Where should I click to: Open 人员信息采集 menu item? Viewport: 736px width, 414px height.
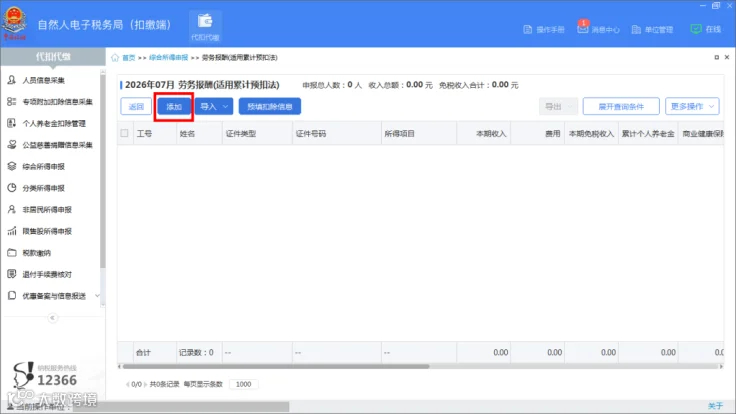[x=44, y=80]
